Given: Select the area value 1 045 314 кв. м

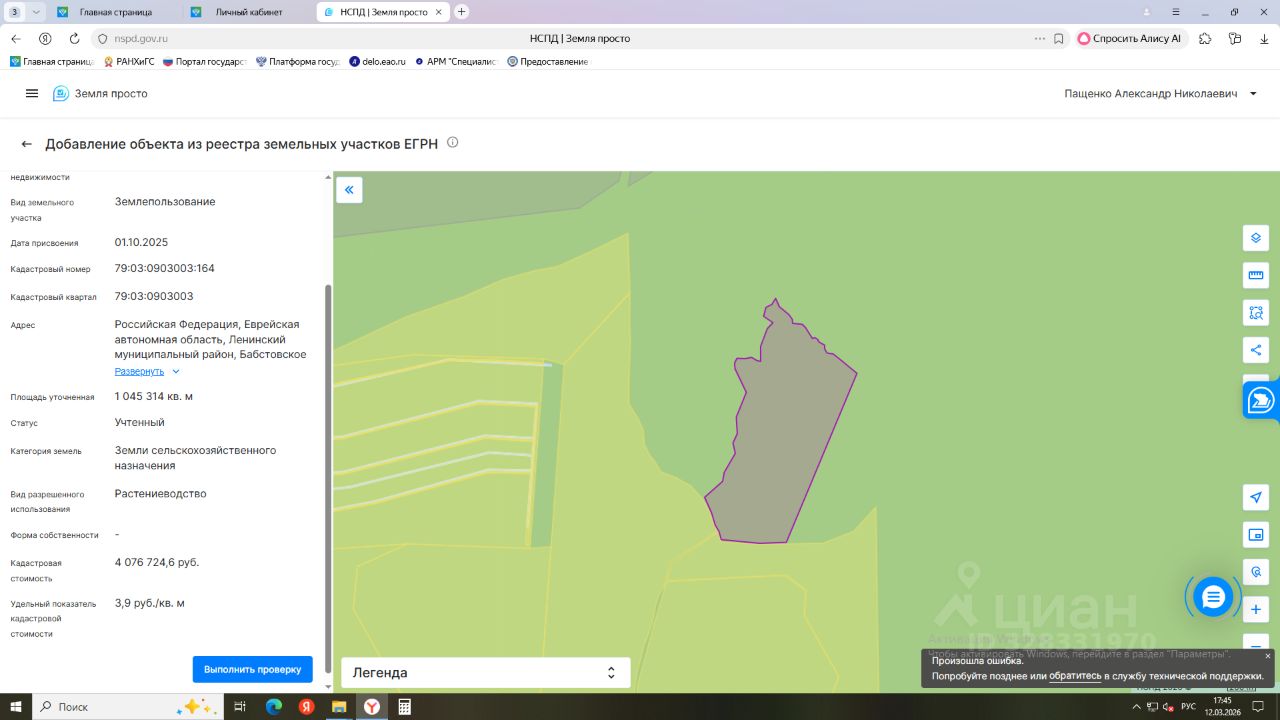Looking at the screenshot, I should [154, 396].
